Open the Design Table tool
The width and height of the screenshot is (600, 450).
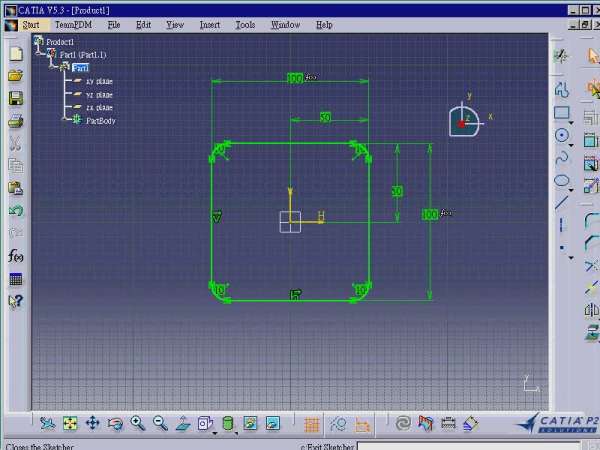[16, 279]
